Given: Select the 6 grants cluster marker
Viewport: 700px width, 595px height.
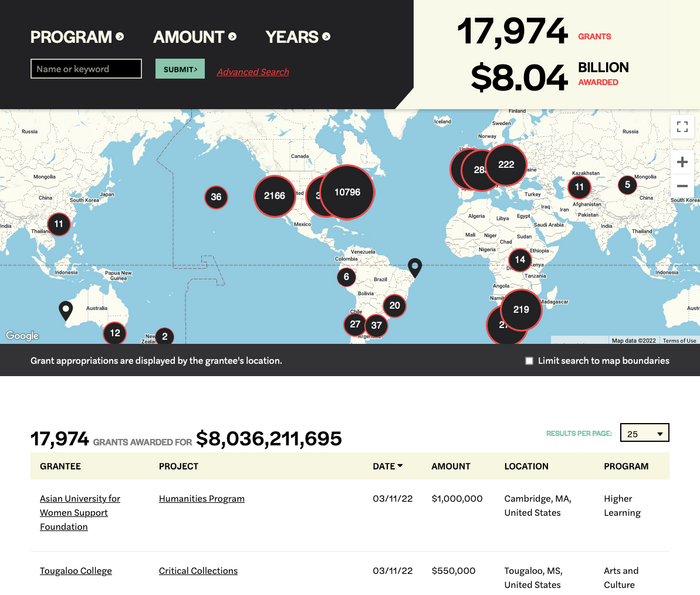Looking at the screenshot, I should click(346, 277).
